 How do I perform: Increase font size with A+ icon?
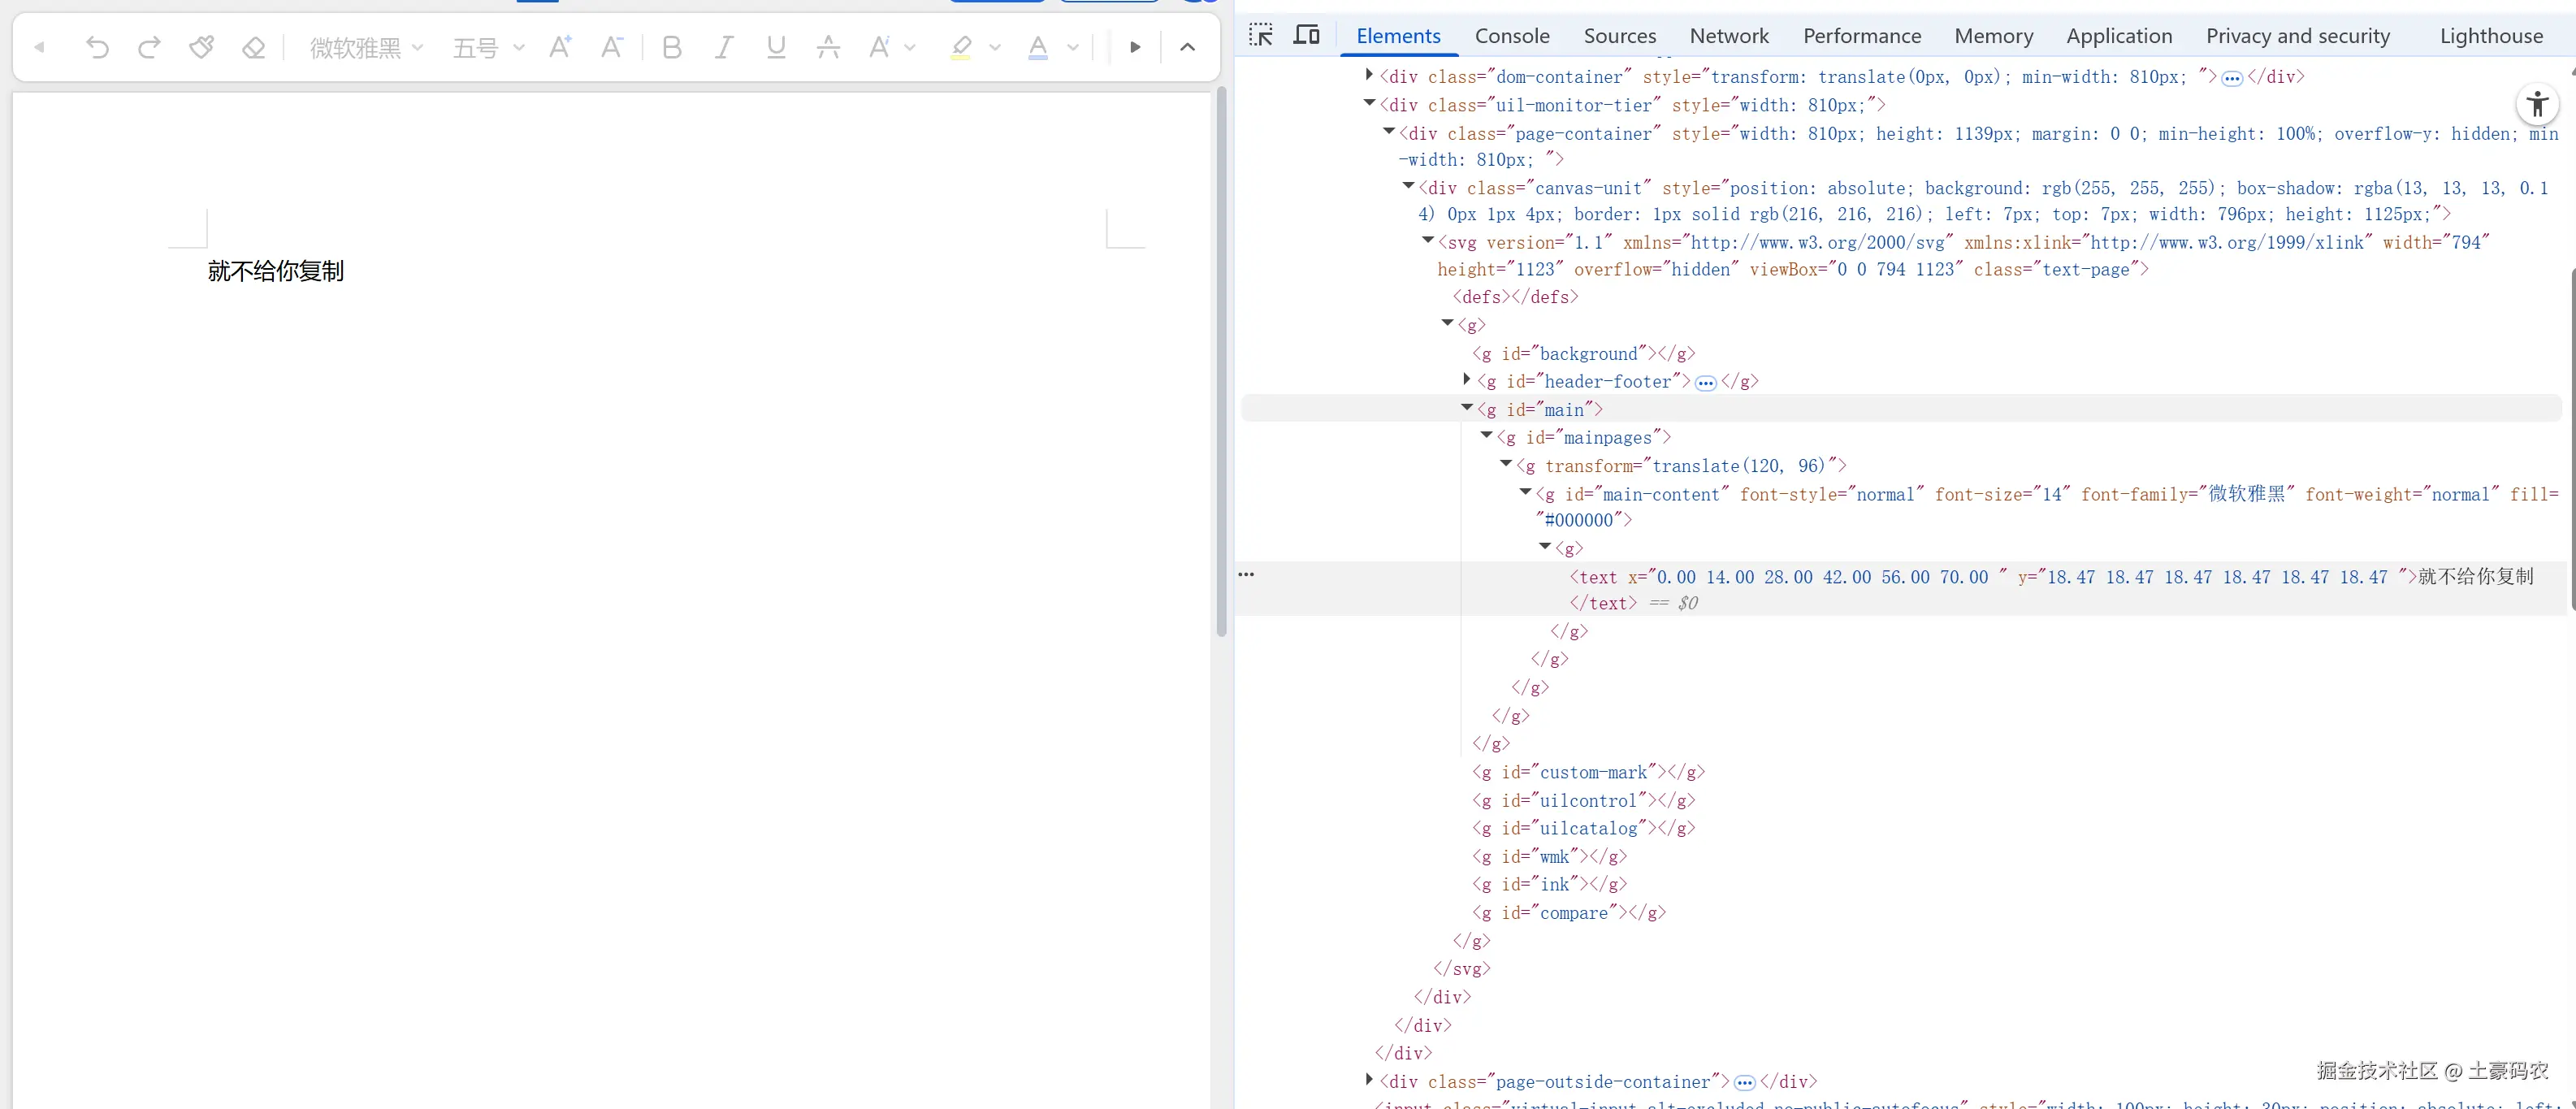[560, 47]
